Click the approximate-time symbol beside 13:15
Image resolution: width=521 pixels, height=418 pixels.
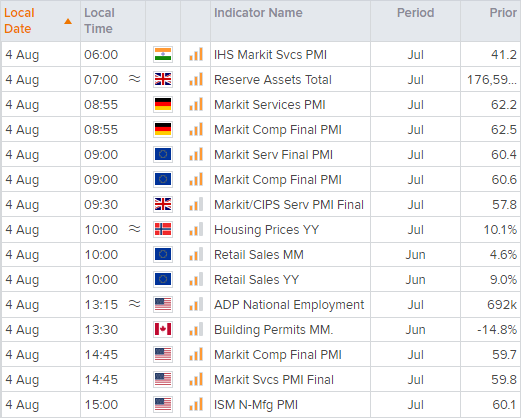click(x=135, y=304)
